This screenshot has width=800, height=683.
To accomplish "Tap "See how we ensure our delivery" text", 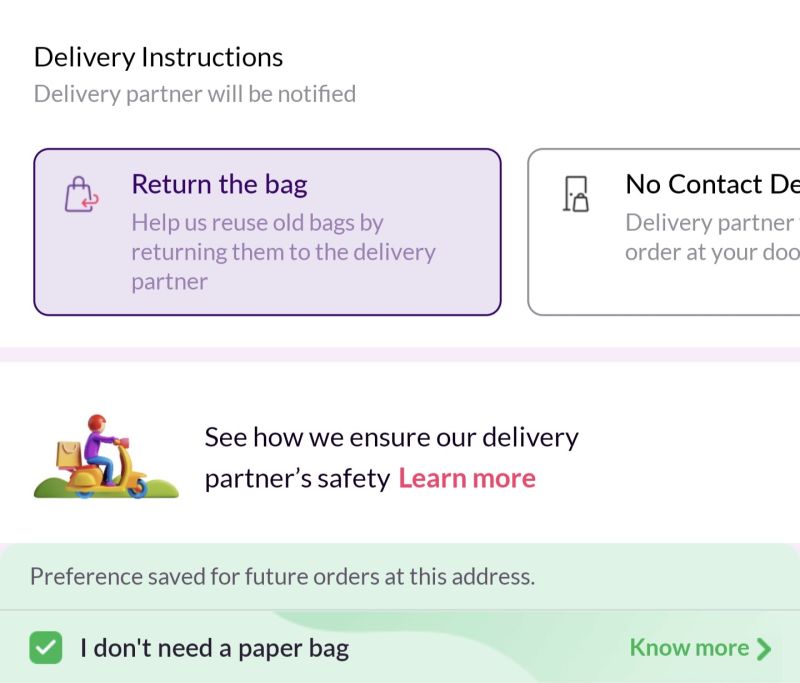I will tap(391, 437).
